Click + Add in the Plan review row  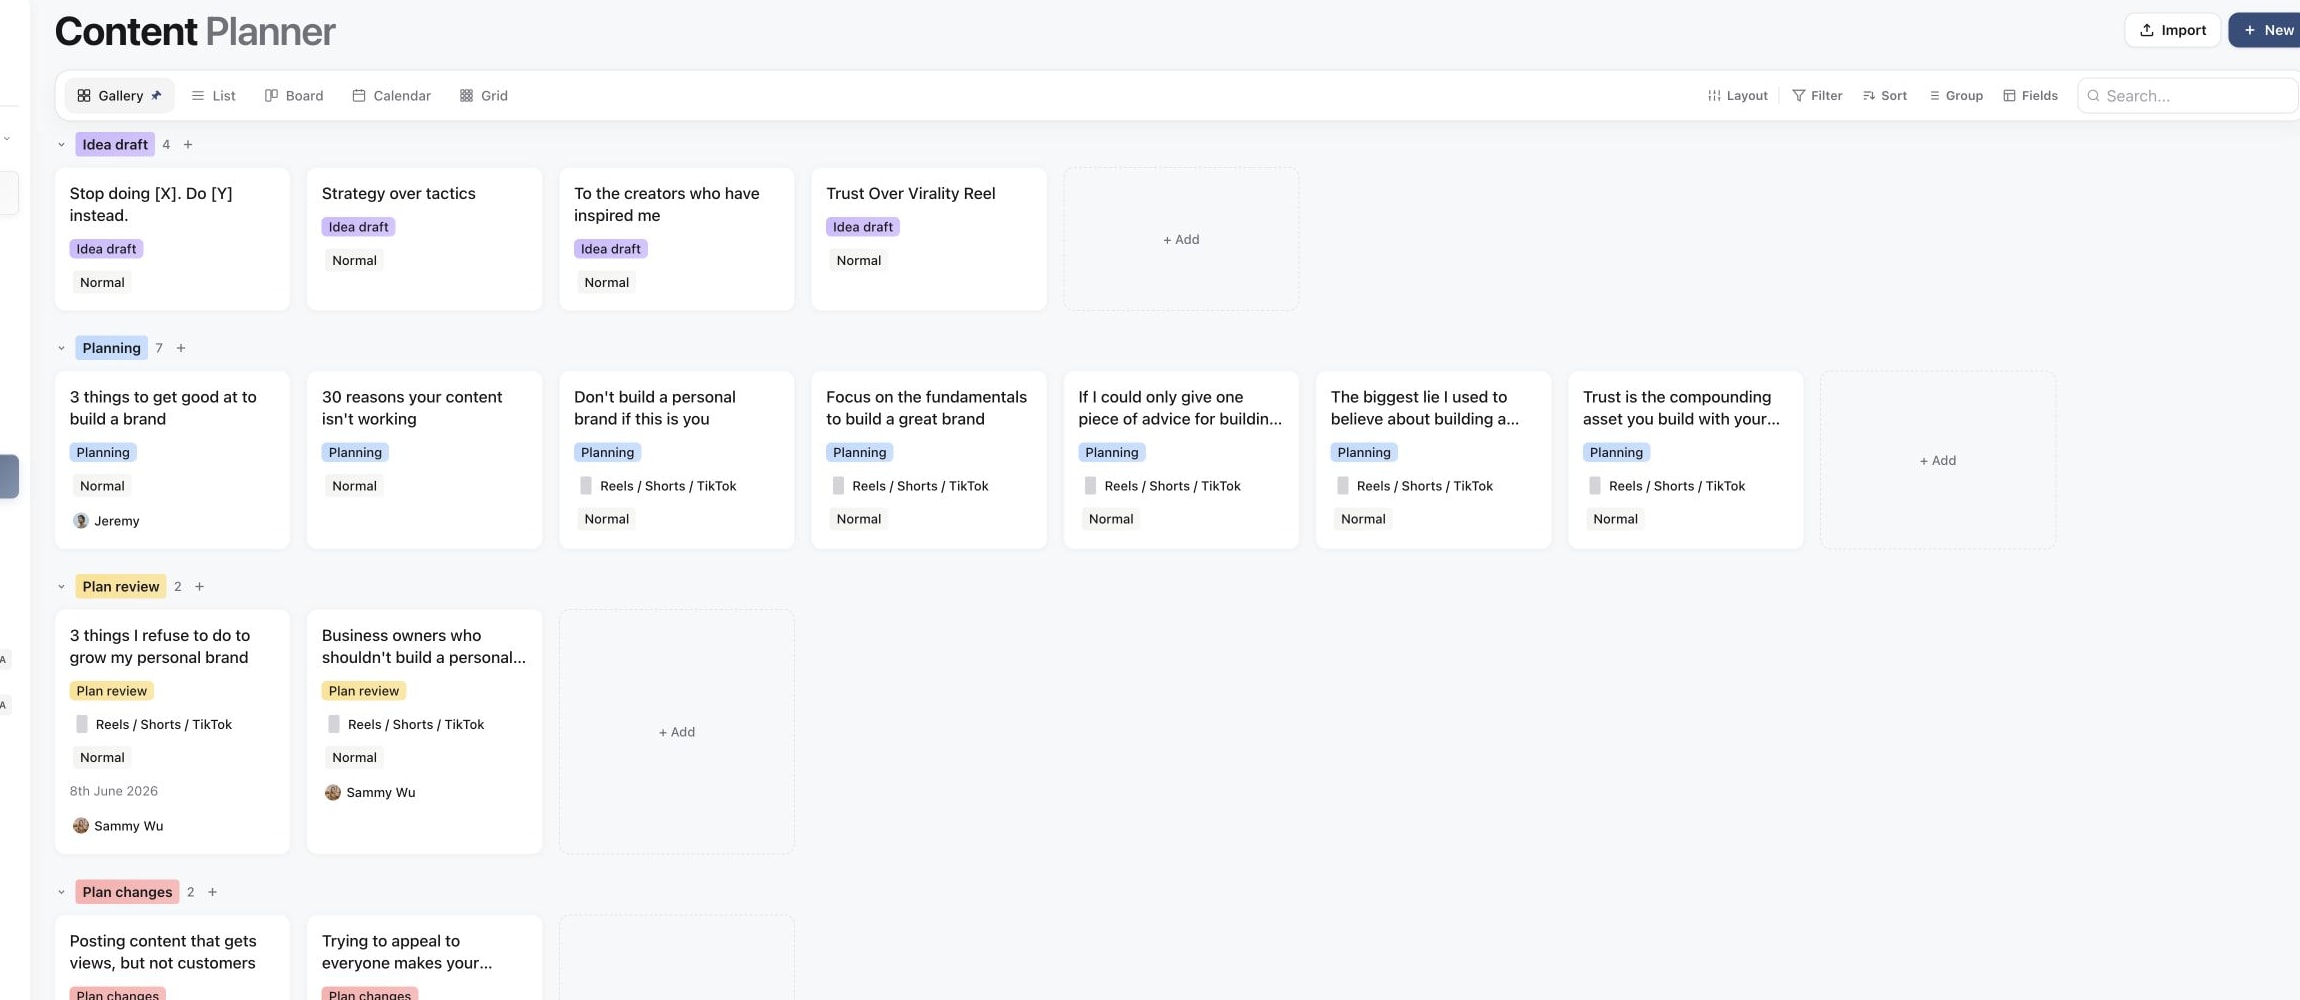pos(677,732)
